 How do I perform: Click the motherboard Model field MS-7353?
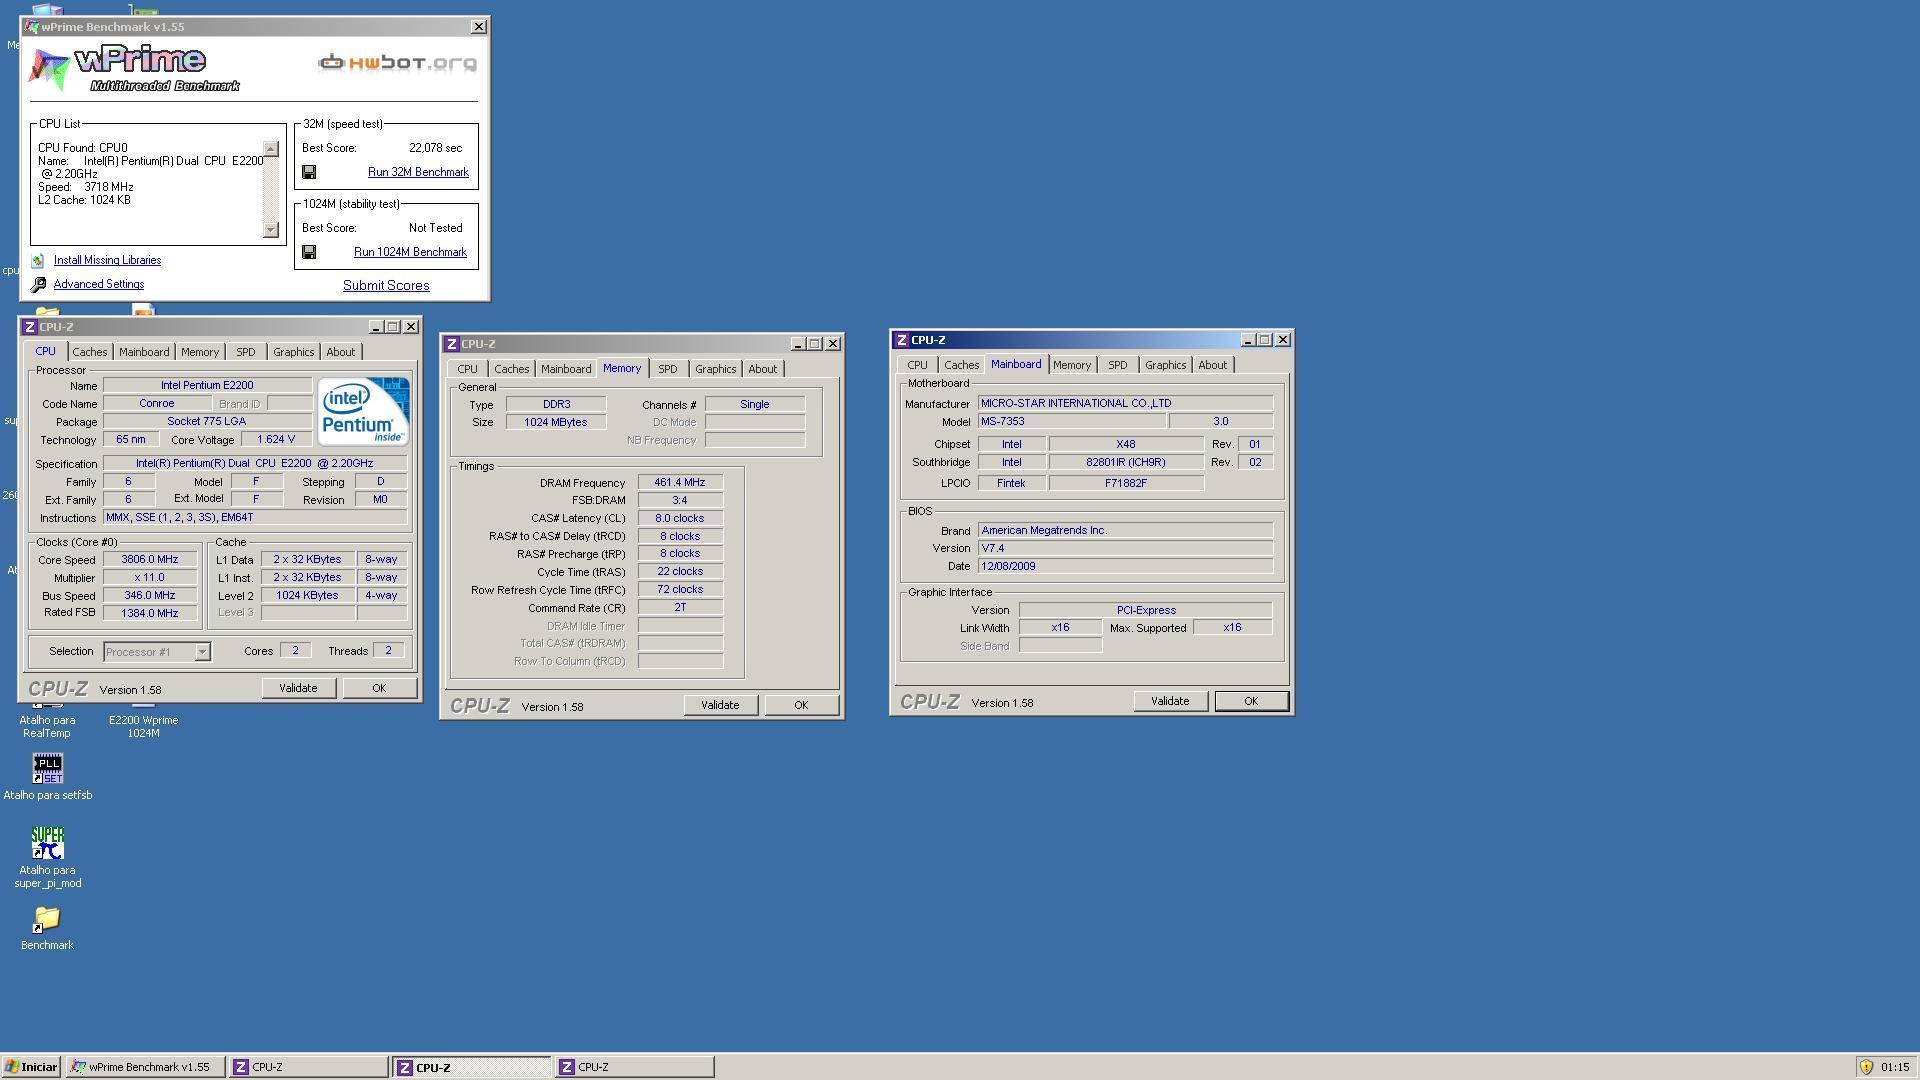pyautogui.click(x=1072, y=422)
